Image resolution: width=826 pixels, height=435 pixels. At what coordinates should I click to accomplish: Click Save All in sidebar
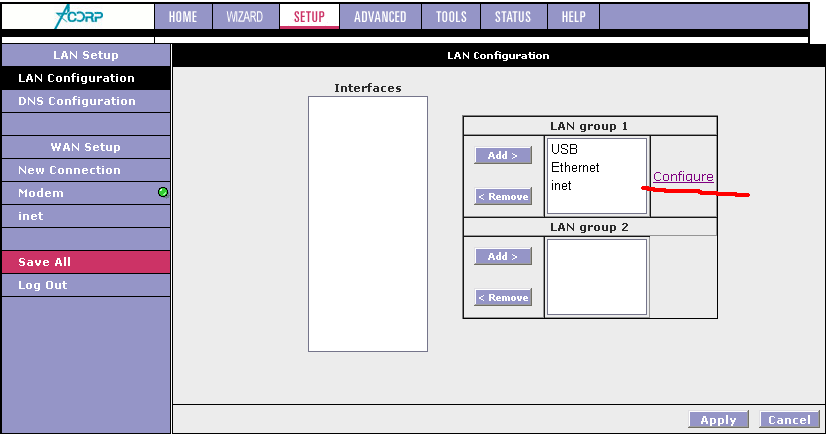86,262
